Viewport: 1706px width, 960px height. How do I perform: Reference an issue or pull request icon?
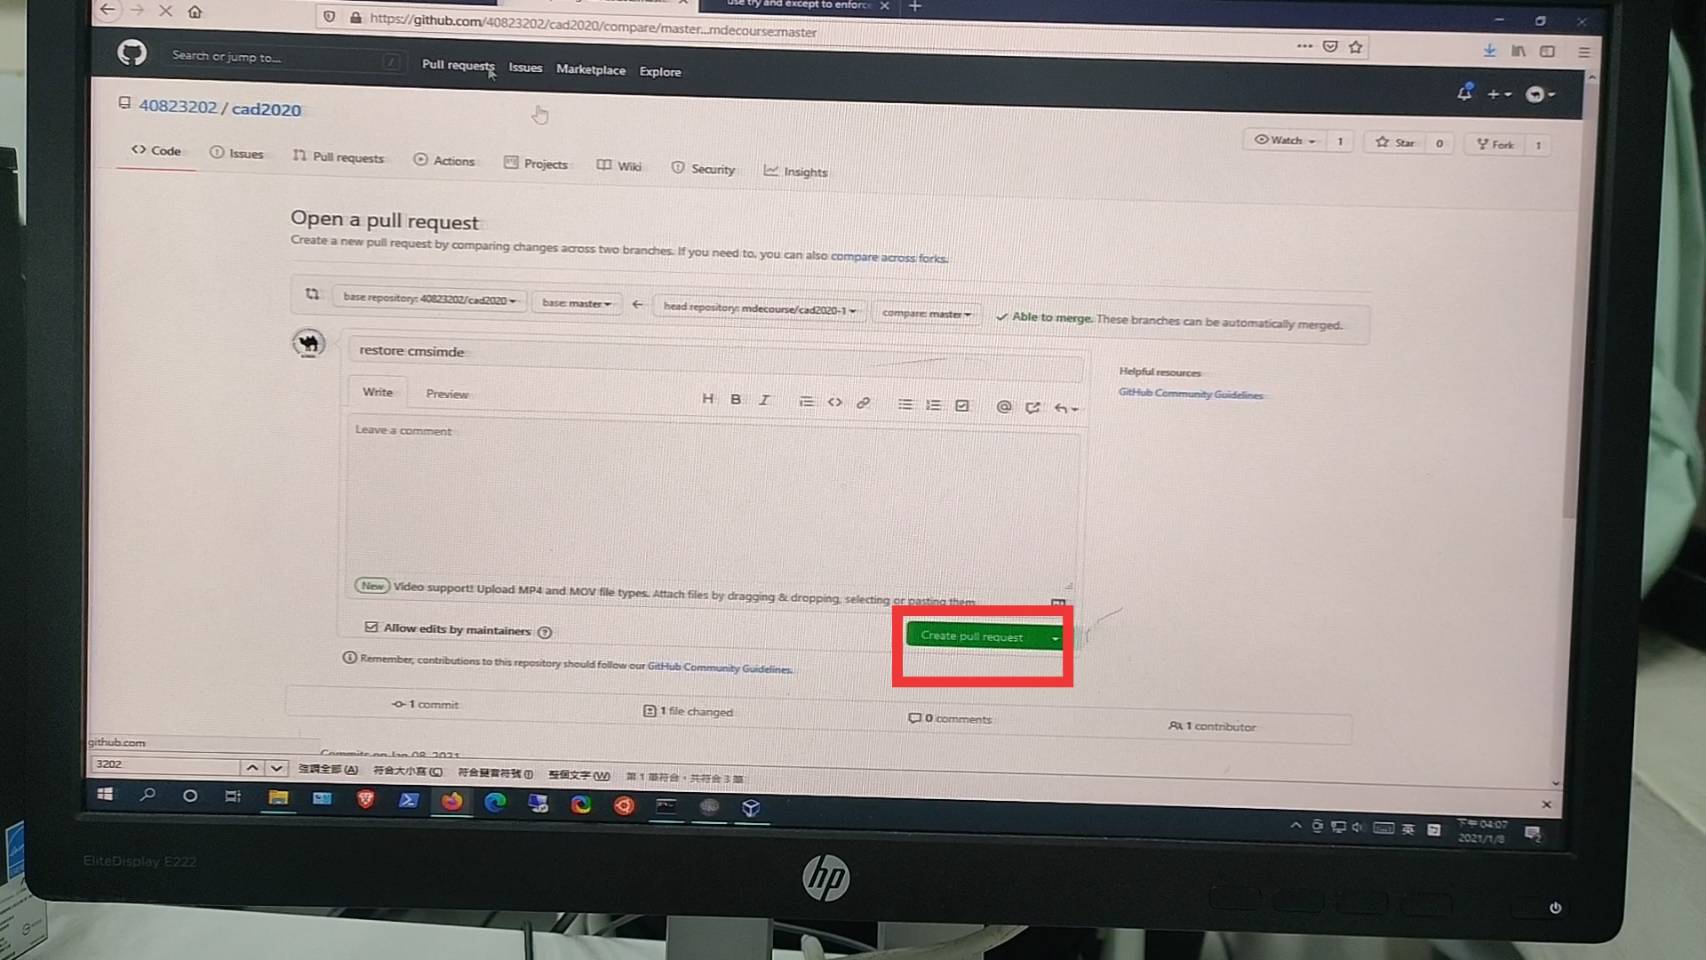coord(1033,407)
